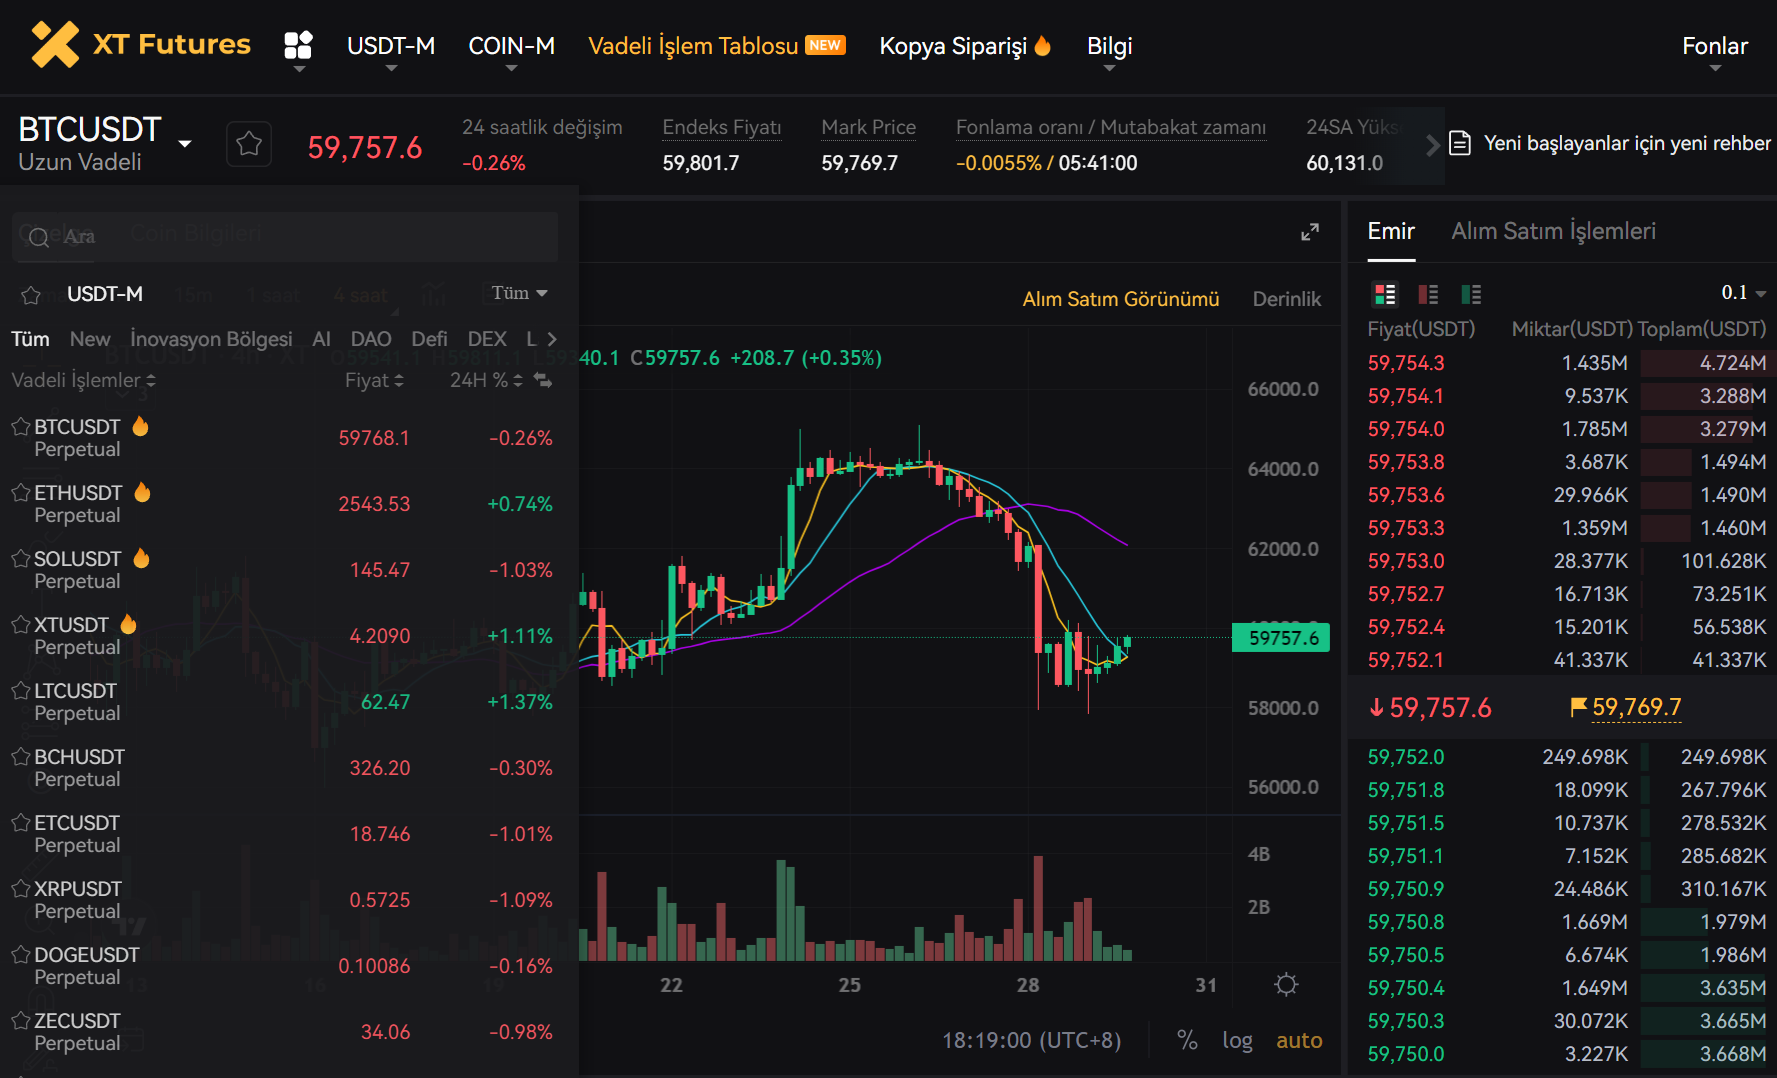Click the Derinlik depth view button
1777x1078 pixels.
pos(1287,298)
